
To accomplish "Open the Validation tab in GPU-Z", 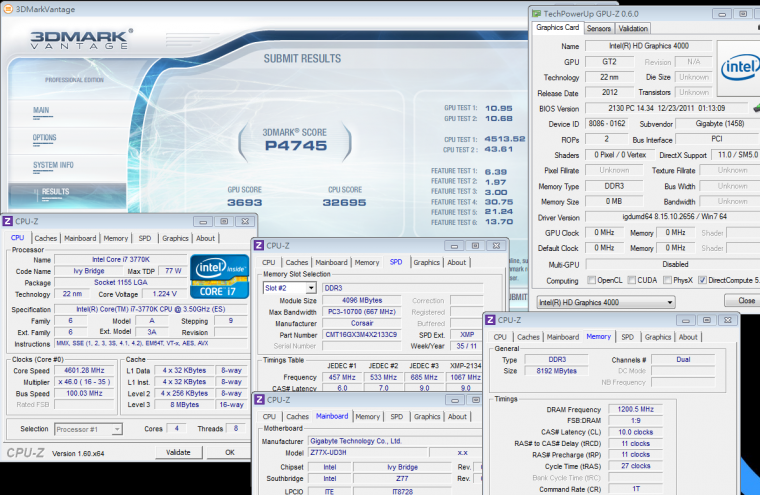I will 634,28.
